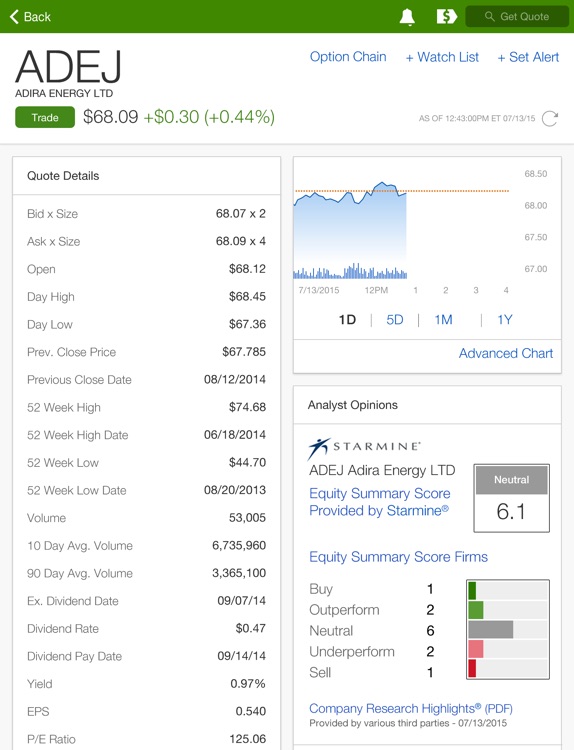
Task: Click the Previous Close Date 08/12/2014
Action: pyautogui.click(x=235, y=380)
